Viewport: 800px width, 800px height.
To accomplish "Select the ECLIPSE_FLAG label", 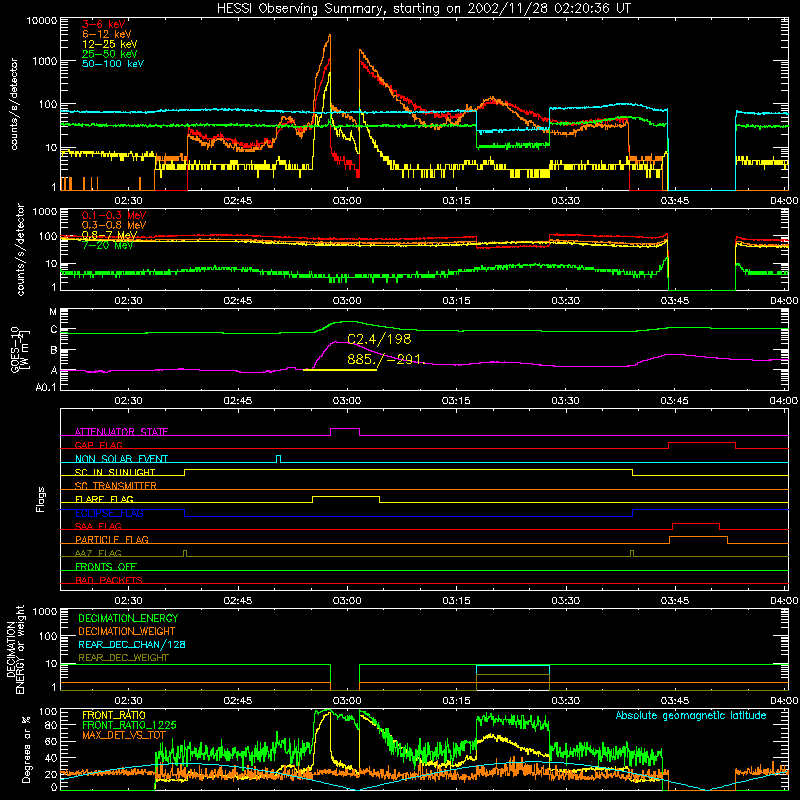I will [x=109, y=513].
